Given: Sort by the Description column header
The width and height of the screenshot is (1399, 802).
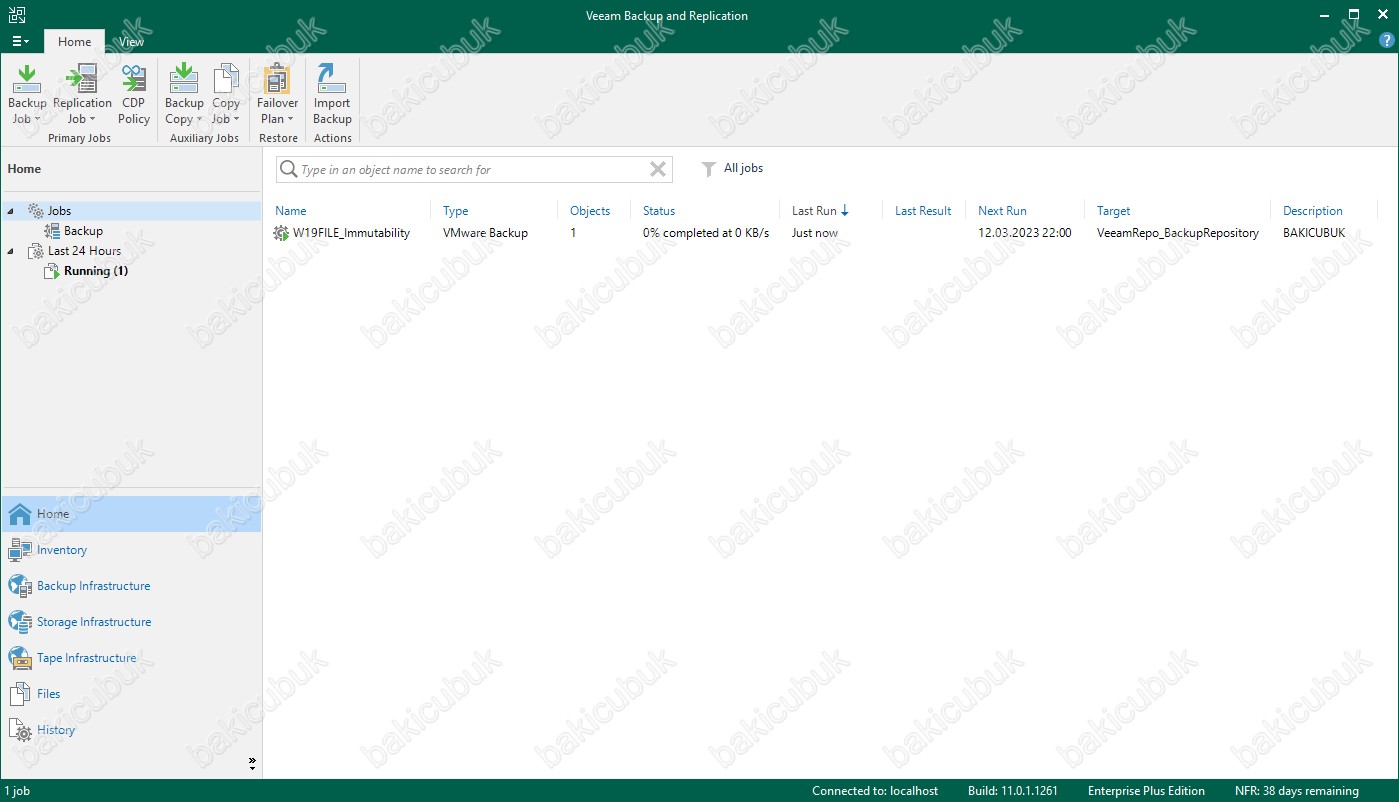Looking at the screenshot, I should (1313, 211).
